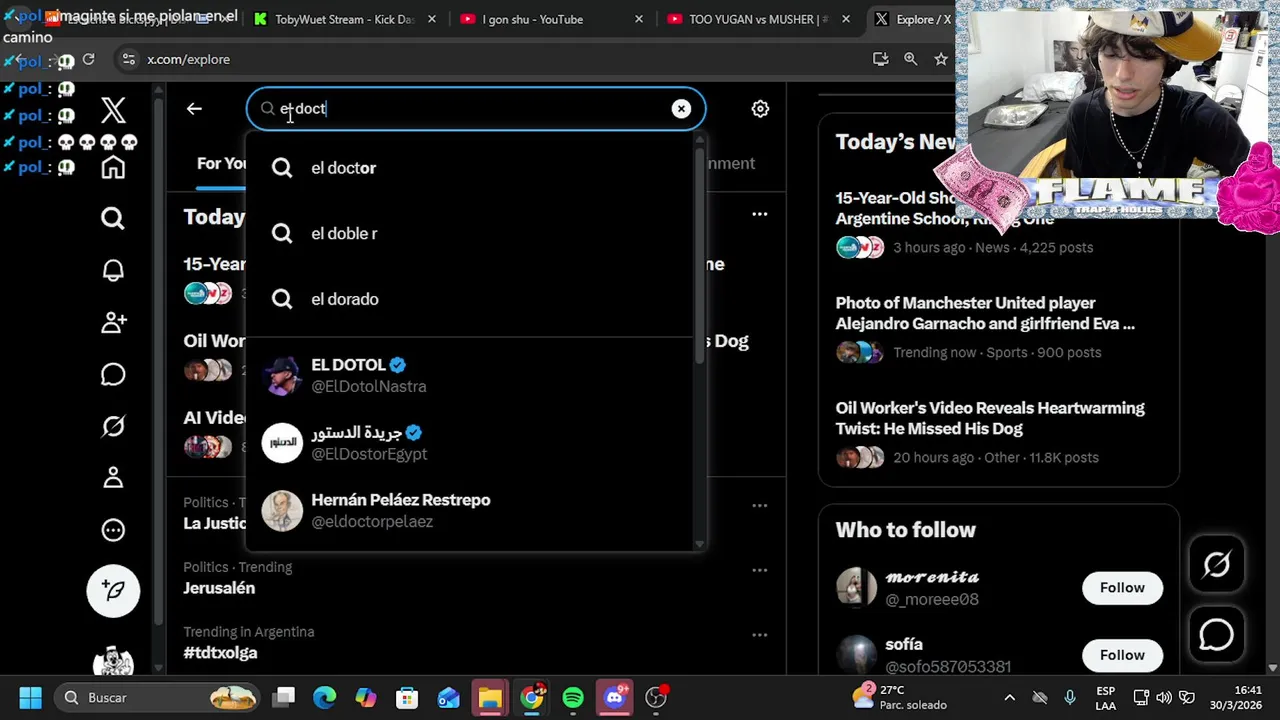The image size is (1280, 720).
Task: Select the 'el doctor' search suggestion
Action: (x=471, y=168)
